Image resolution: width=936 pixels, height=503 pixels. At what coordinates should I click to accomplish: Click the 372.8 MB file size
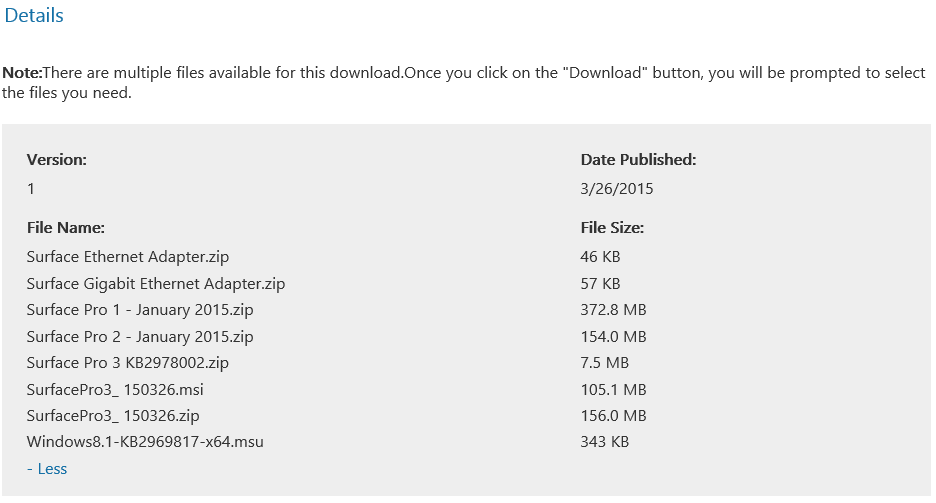(x=613, y=310)
